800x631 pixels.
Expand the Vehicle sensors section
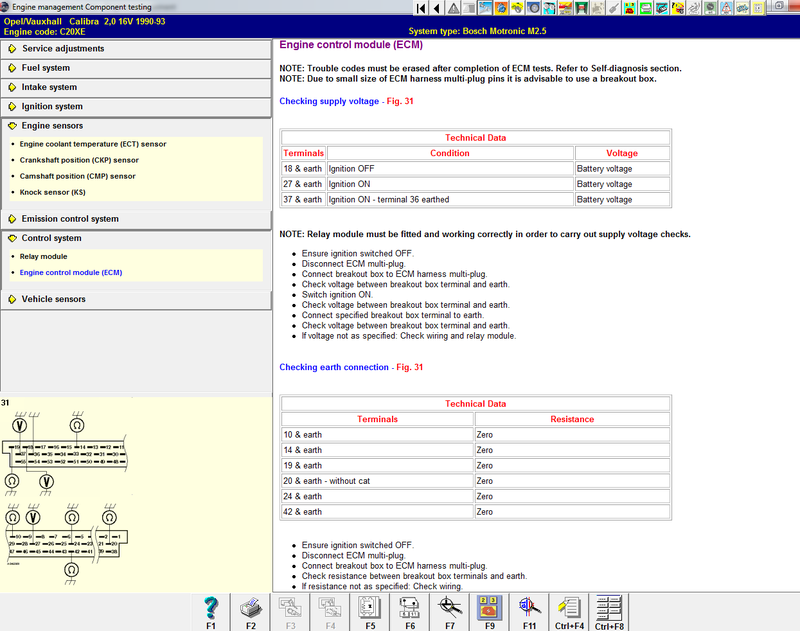pos(136,299)
